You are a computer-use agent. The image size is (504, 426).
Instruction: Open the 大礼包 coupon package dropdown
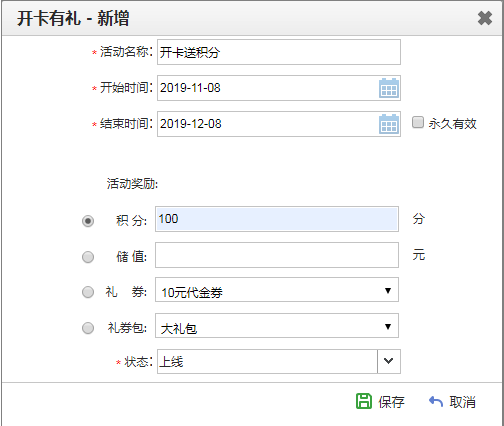coord(277,326)
